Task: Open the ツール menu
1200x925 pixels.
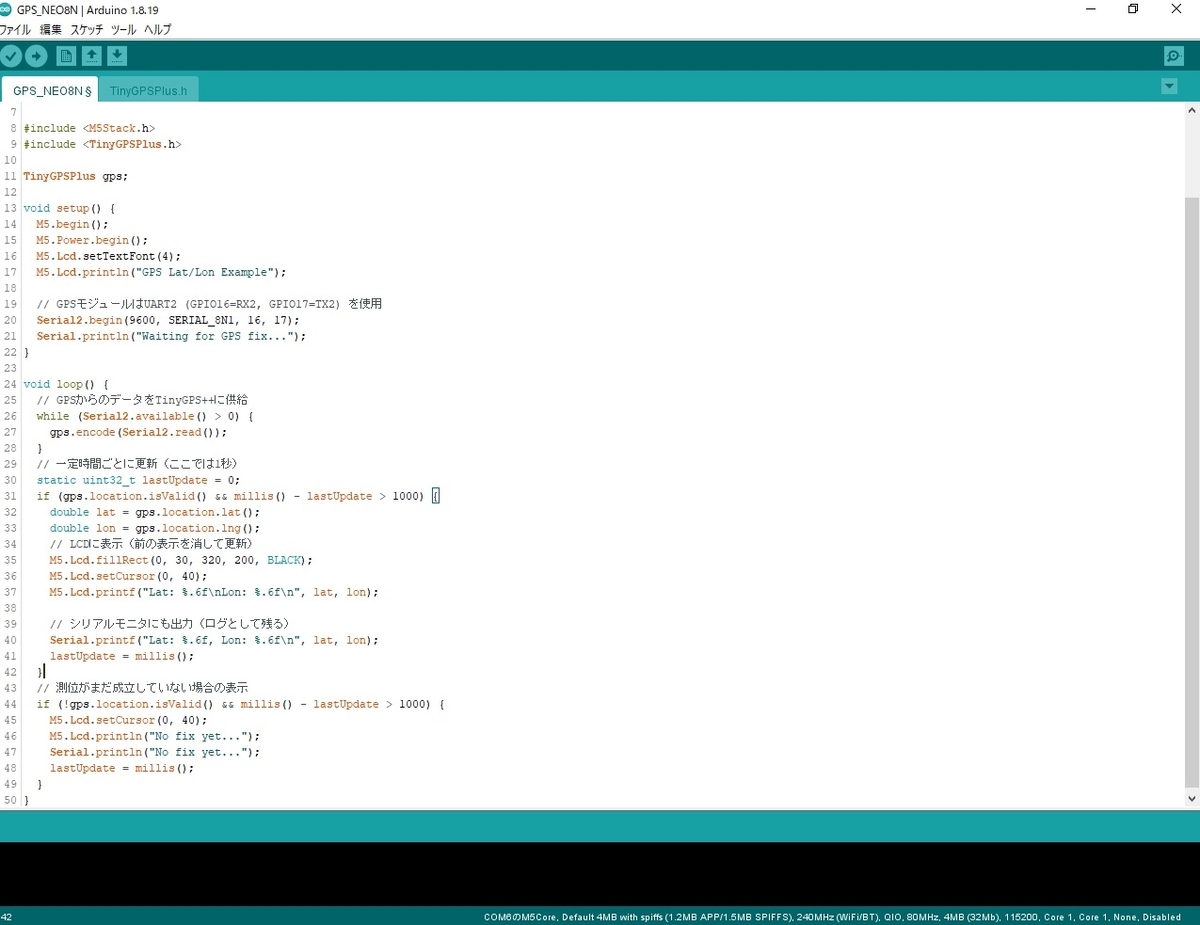Action: (x=123, y=30)
